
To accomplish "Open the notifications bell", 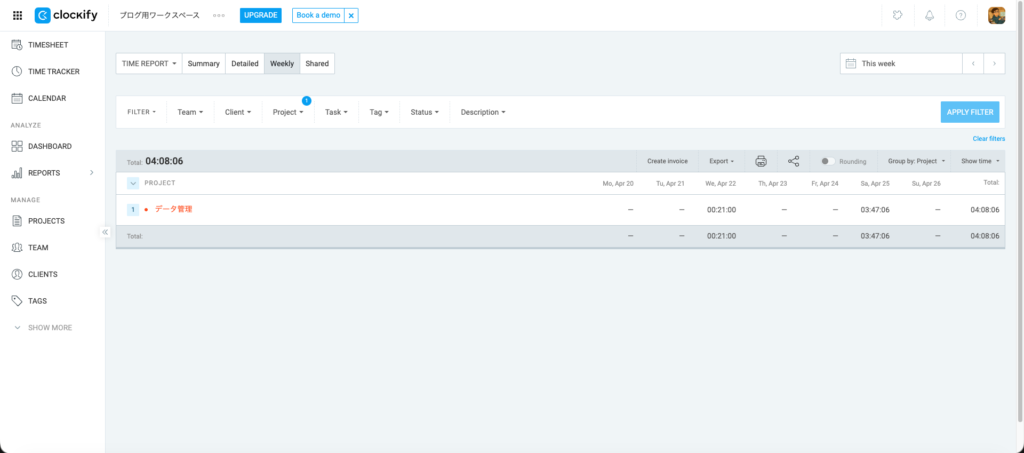I will 929,16.
